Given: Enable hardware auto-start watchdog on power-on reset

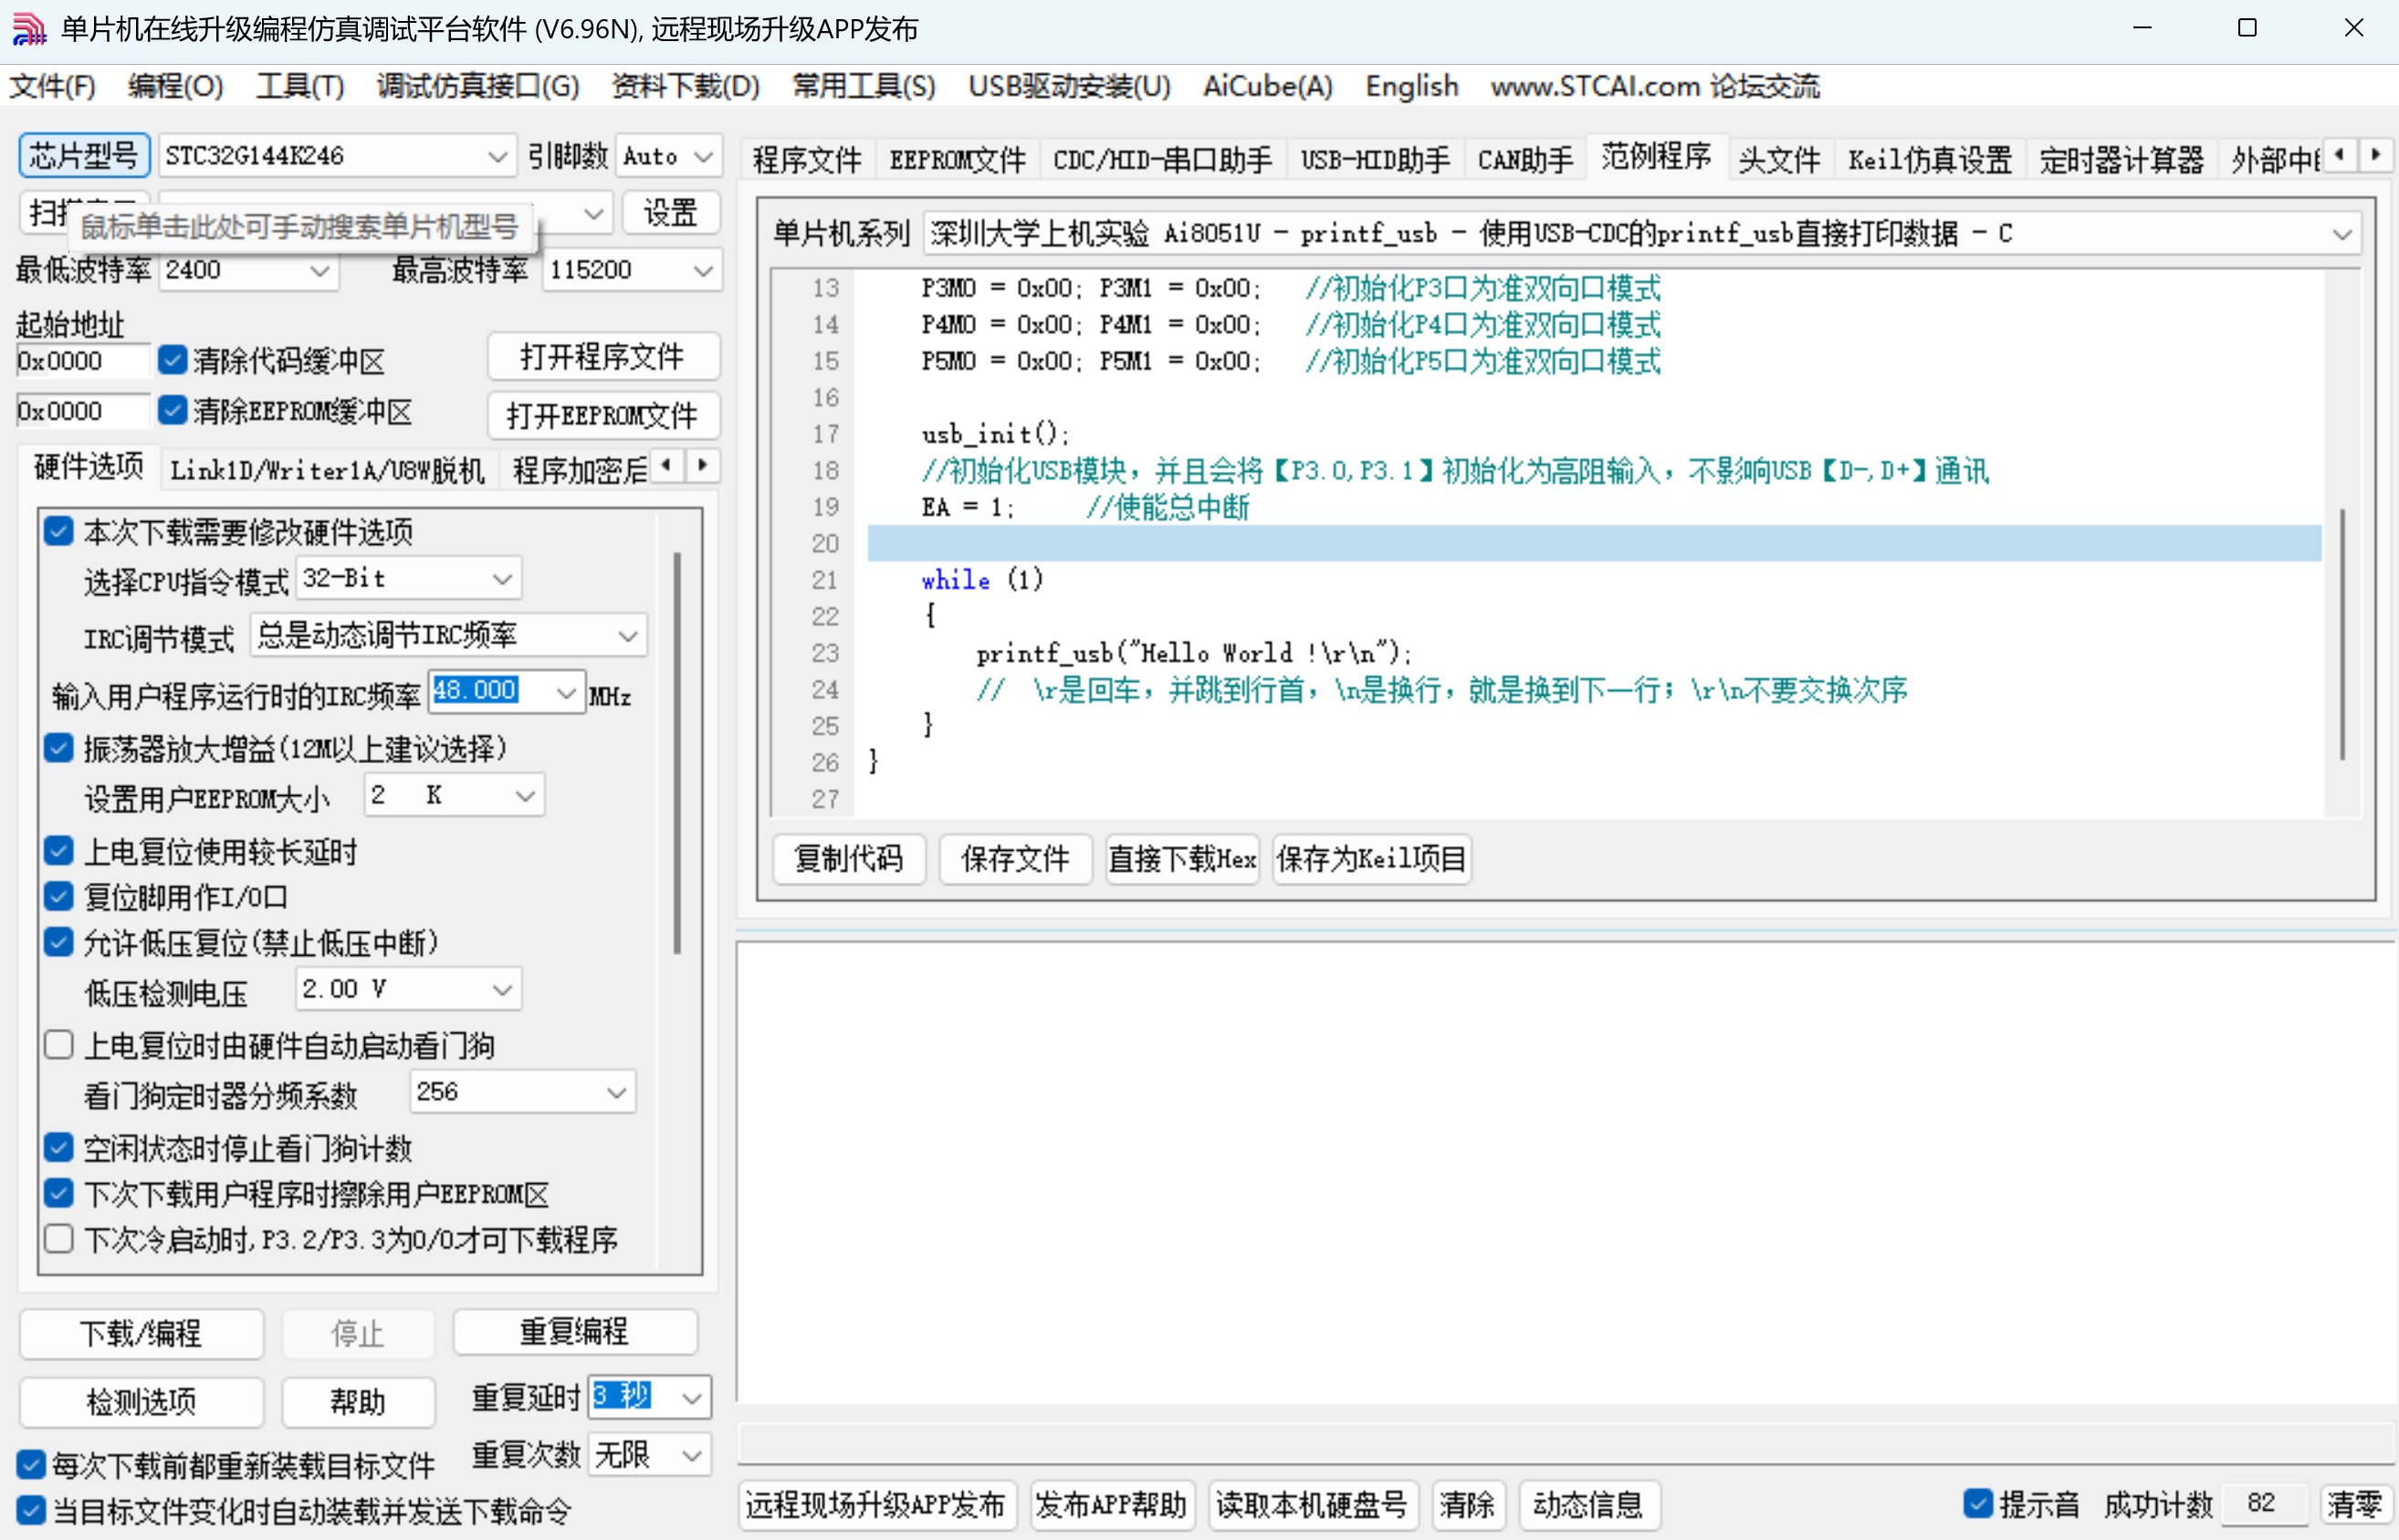Looking at the screenshot, I should [x=58, y=1043].
